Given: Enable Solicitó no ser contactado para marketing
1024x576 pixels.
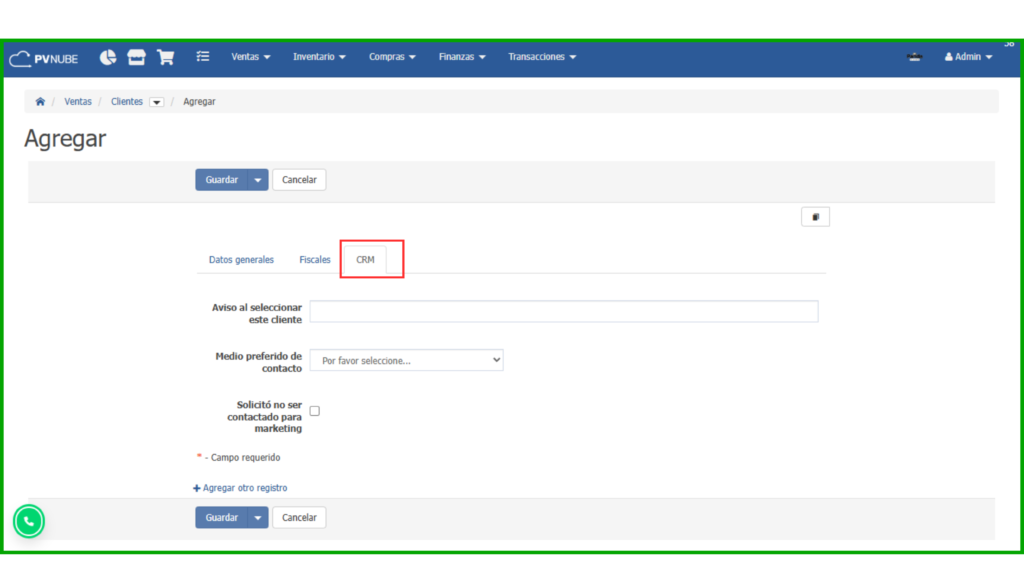Looking at the screenshot, I should (x=314, y=409).
